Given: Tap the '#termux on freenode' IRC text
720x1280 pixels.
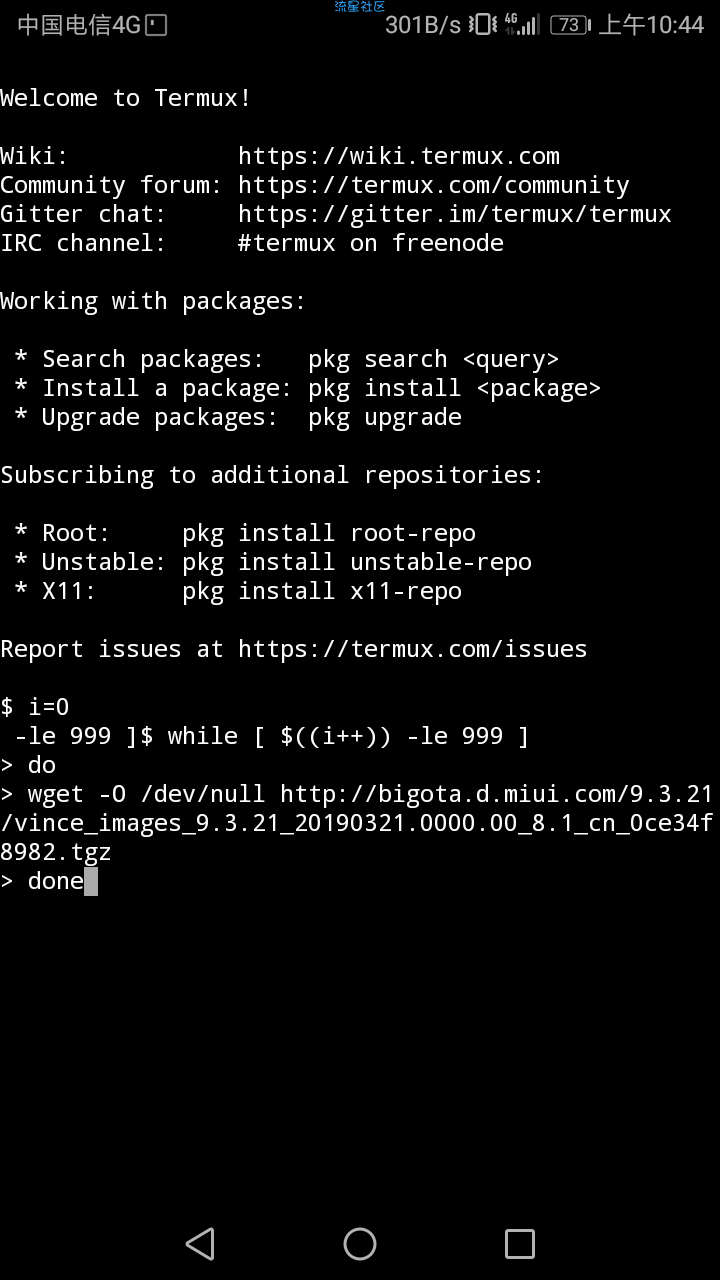Looking at the screenshot, I should pos(371,243).
